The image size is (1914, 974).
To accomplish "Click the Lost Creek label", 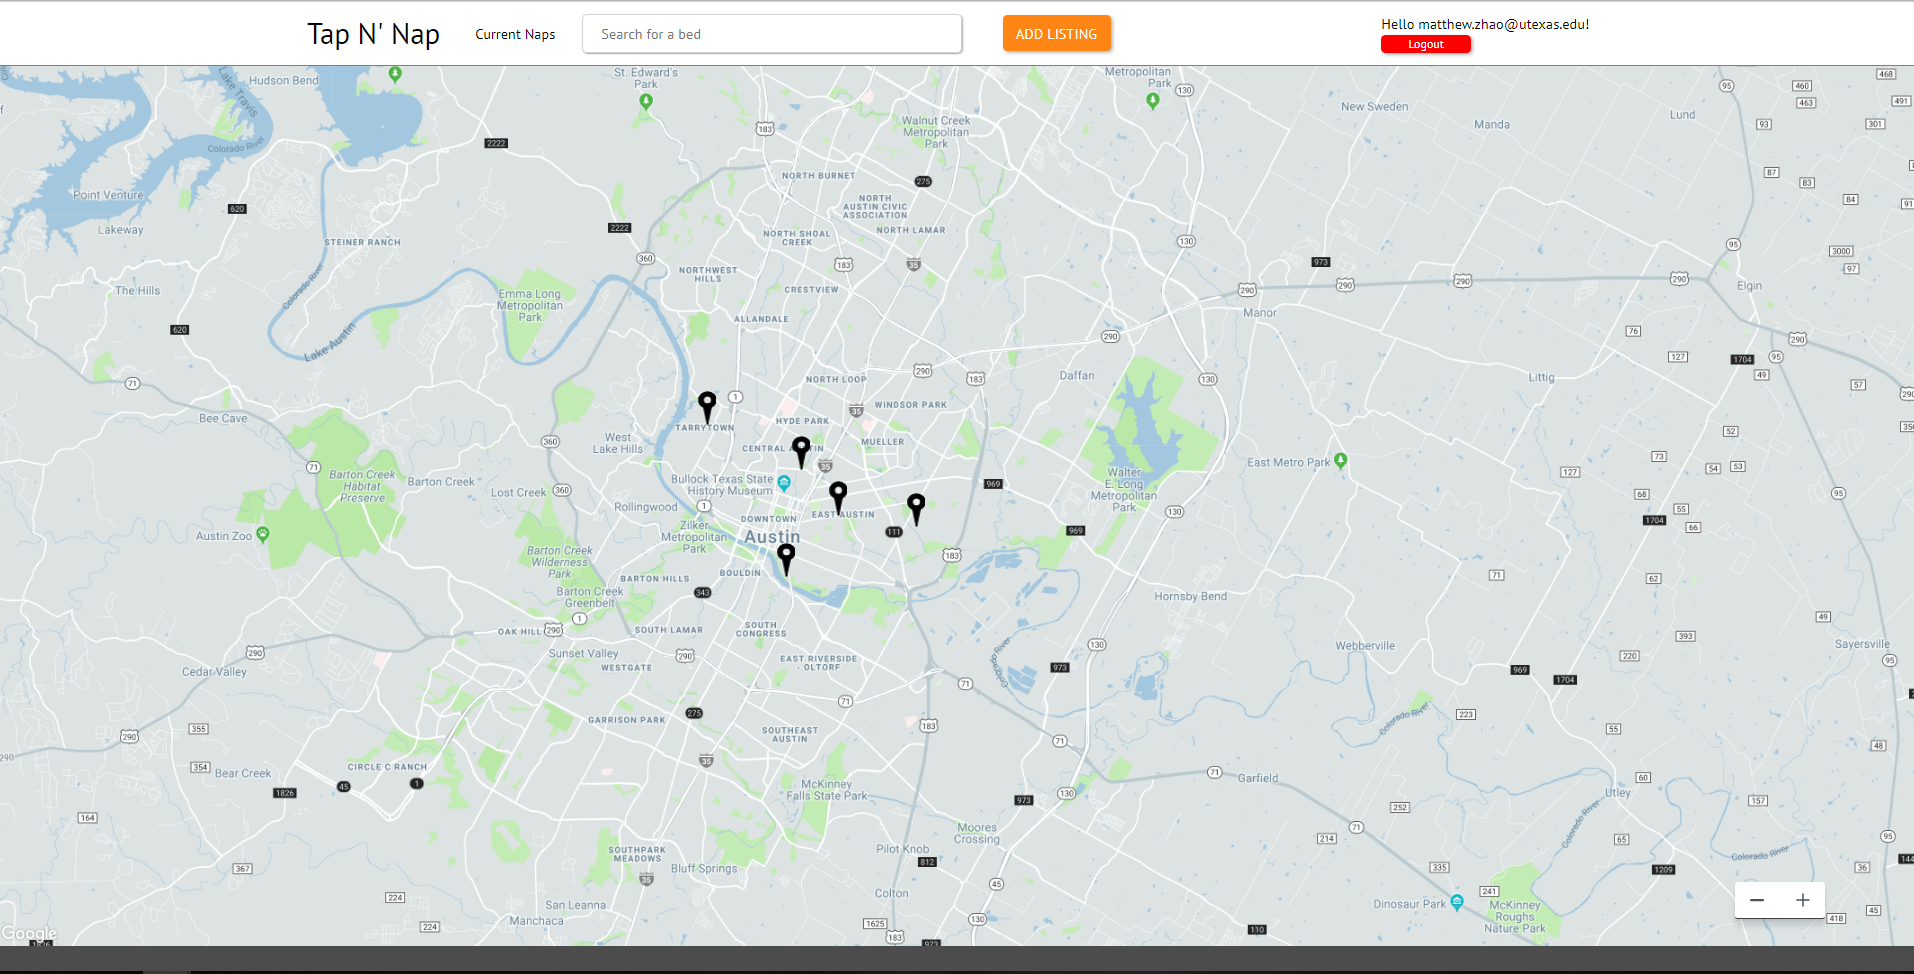I will click(518, 493).
